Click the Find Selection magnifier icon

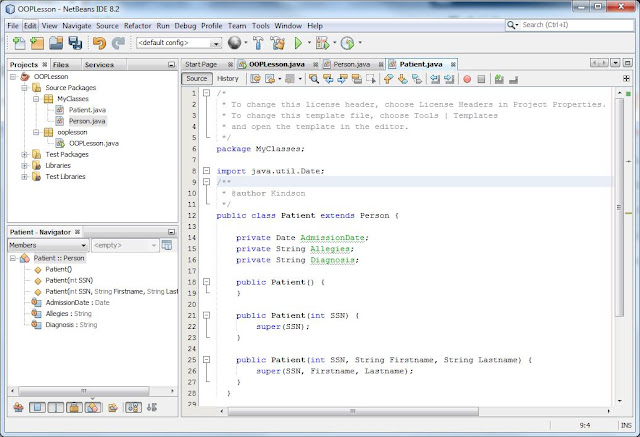313,79
